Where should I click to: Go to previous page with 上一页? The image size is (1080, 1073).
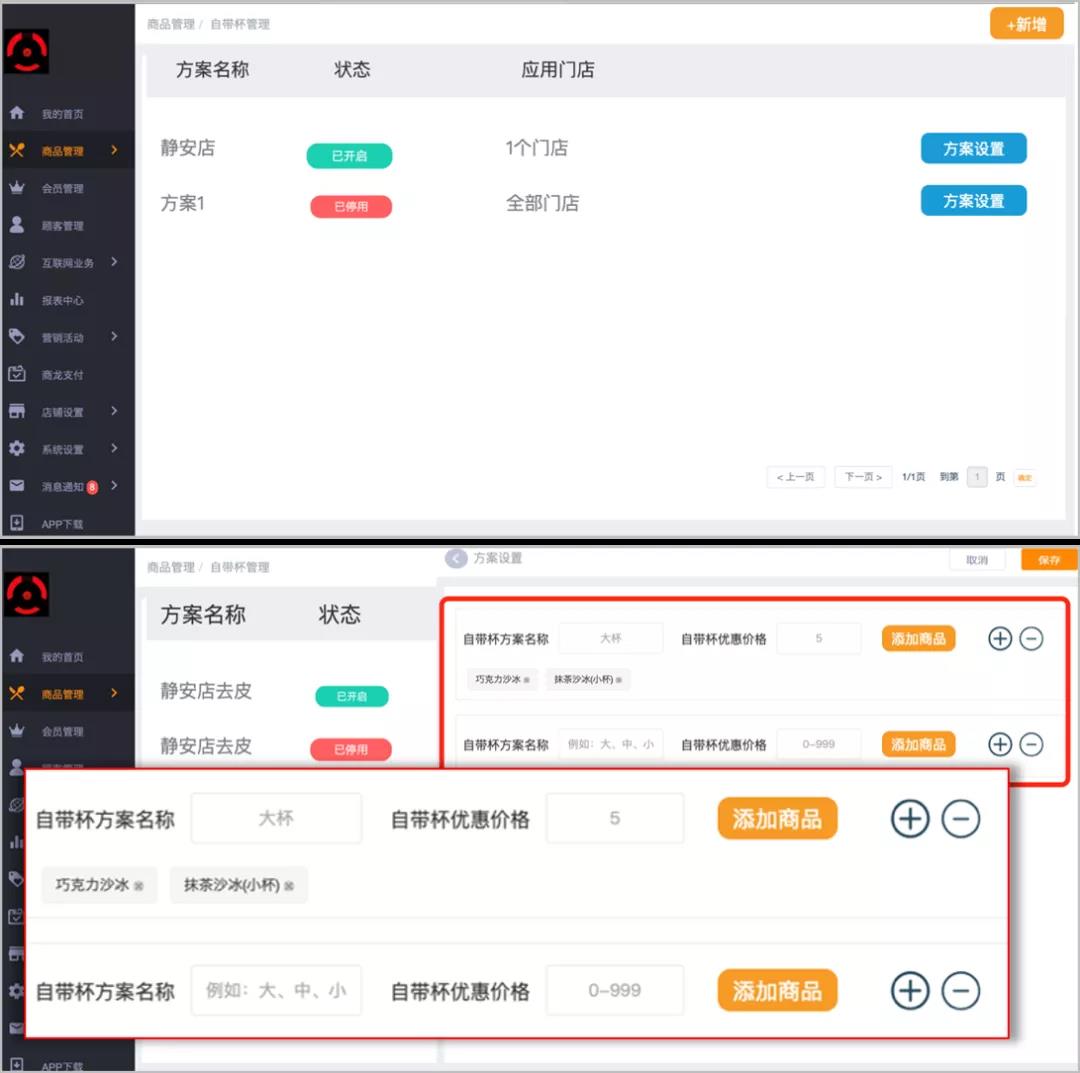click(796, 477)
